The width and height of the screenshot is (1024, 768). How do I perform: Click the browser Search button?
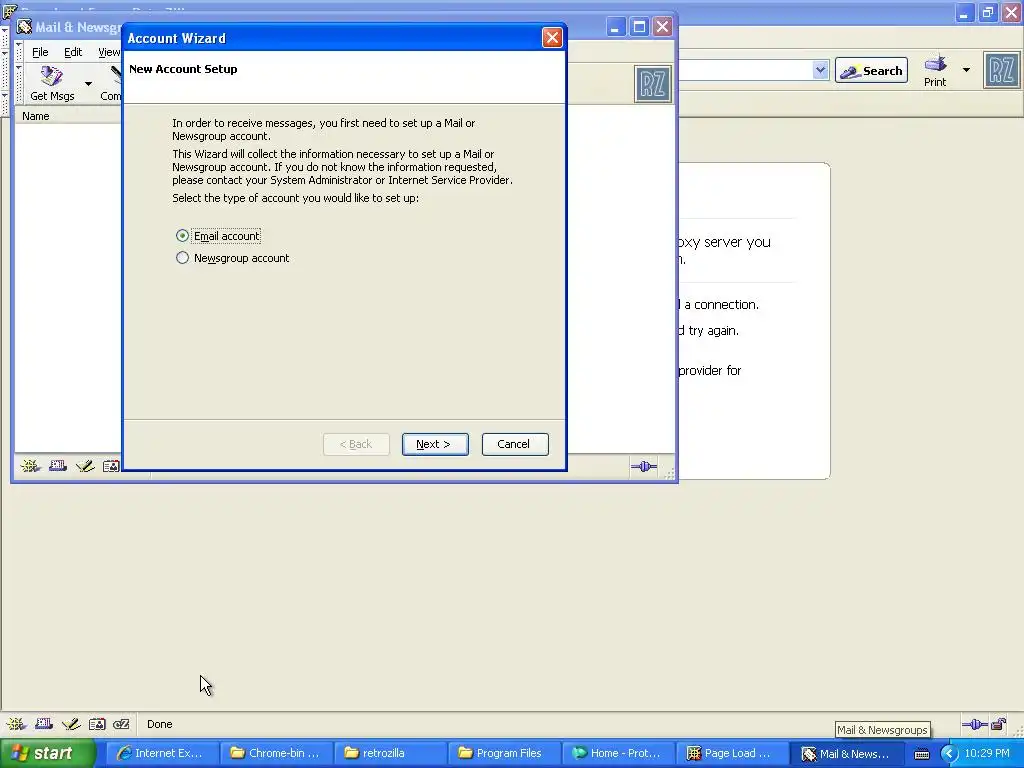(871, 71)
